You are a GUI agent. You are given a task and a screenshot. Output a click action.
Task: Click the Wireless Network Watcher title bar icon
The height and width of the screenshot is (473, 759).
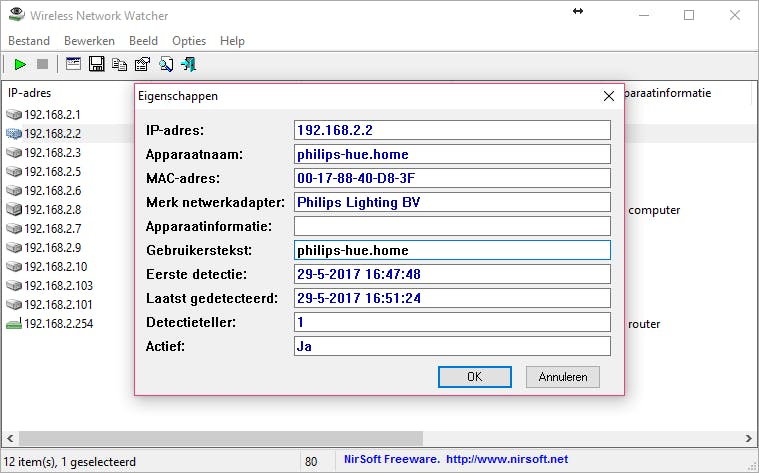(x=16, y=14)
